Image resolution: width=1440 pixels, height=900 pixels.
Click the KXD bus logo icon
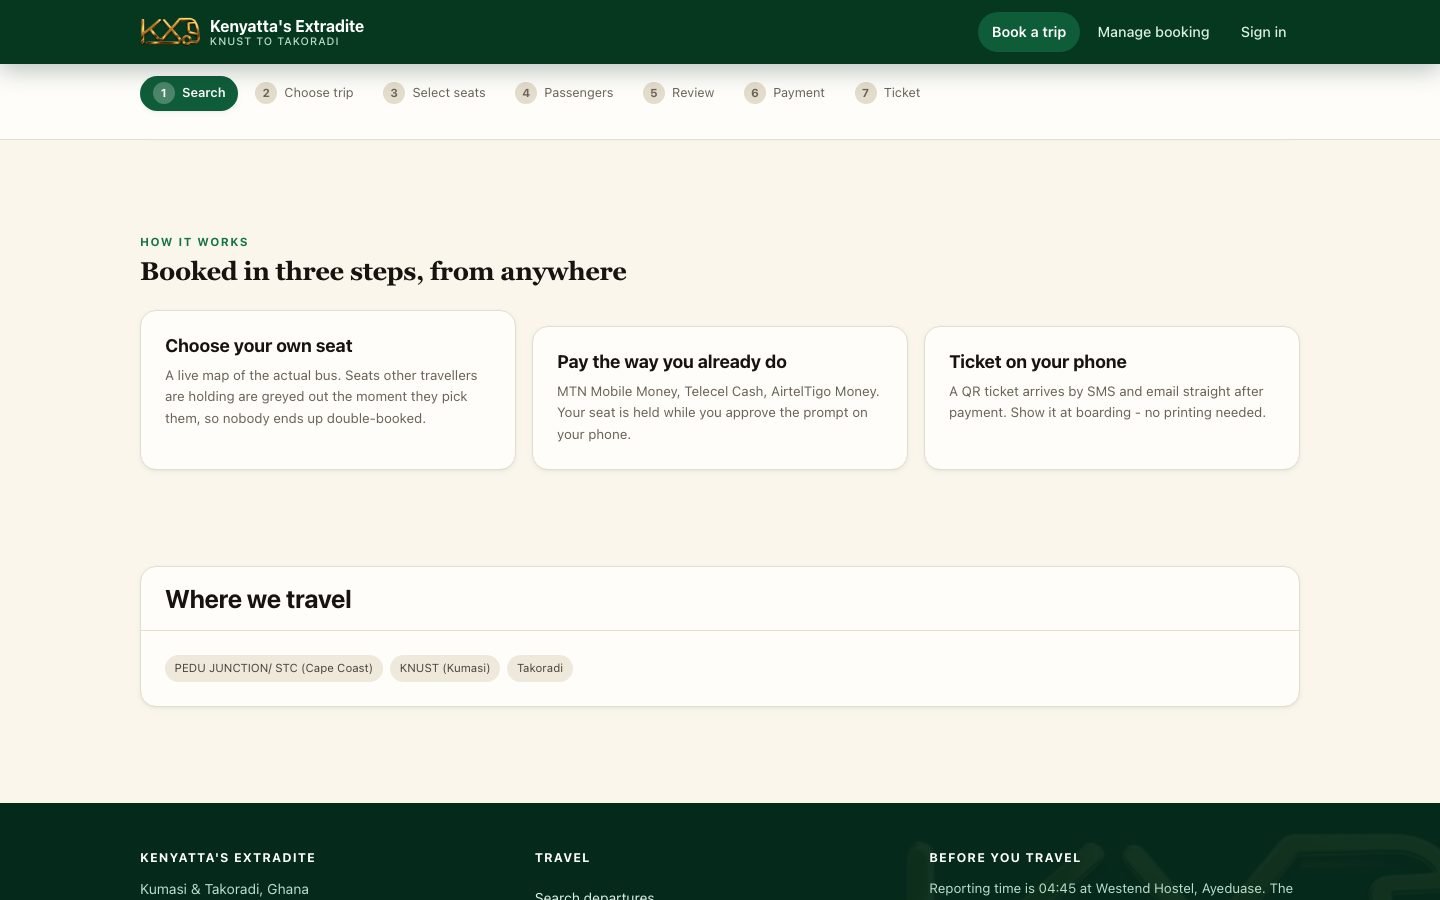170,32
